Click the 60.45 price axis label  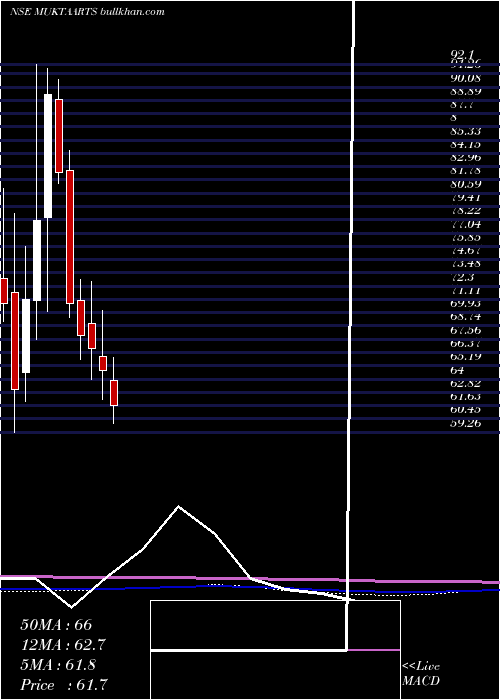click(x=465, y=410)
